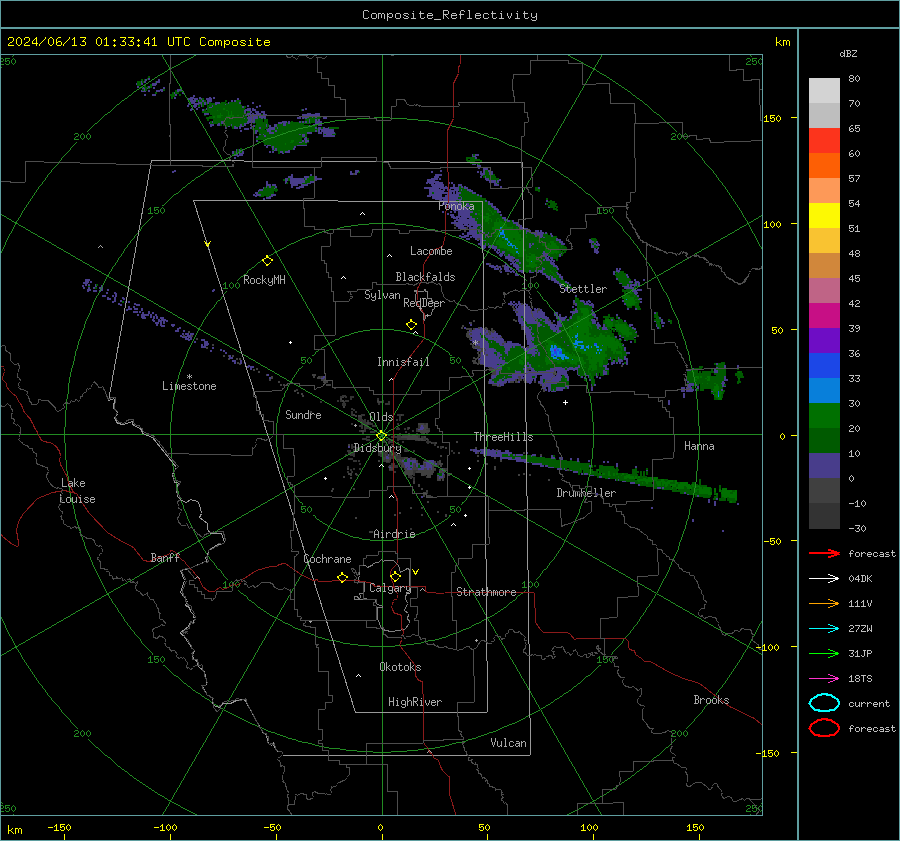Image resolution: width=900 pixels, height=841 pixels.
Task: Click the cyan 27ZW arrow icon
Action: 824,629
